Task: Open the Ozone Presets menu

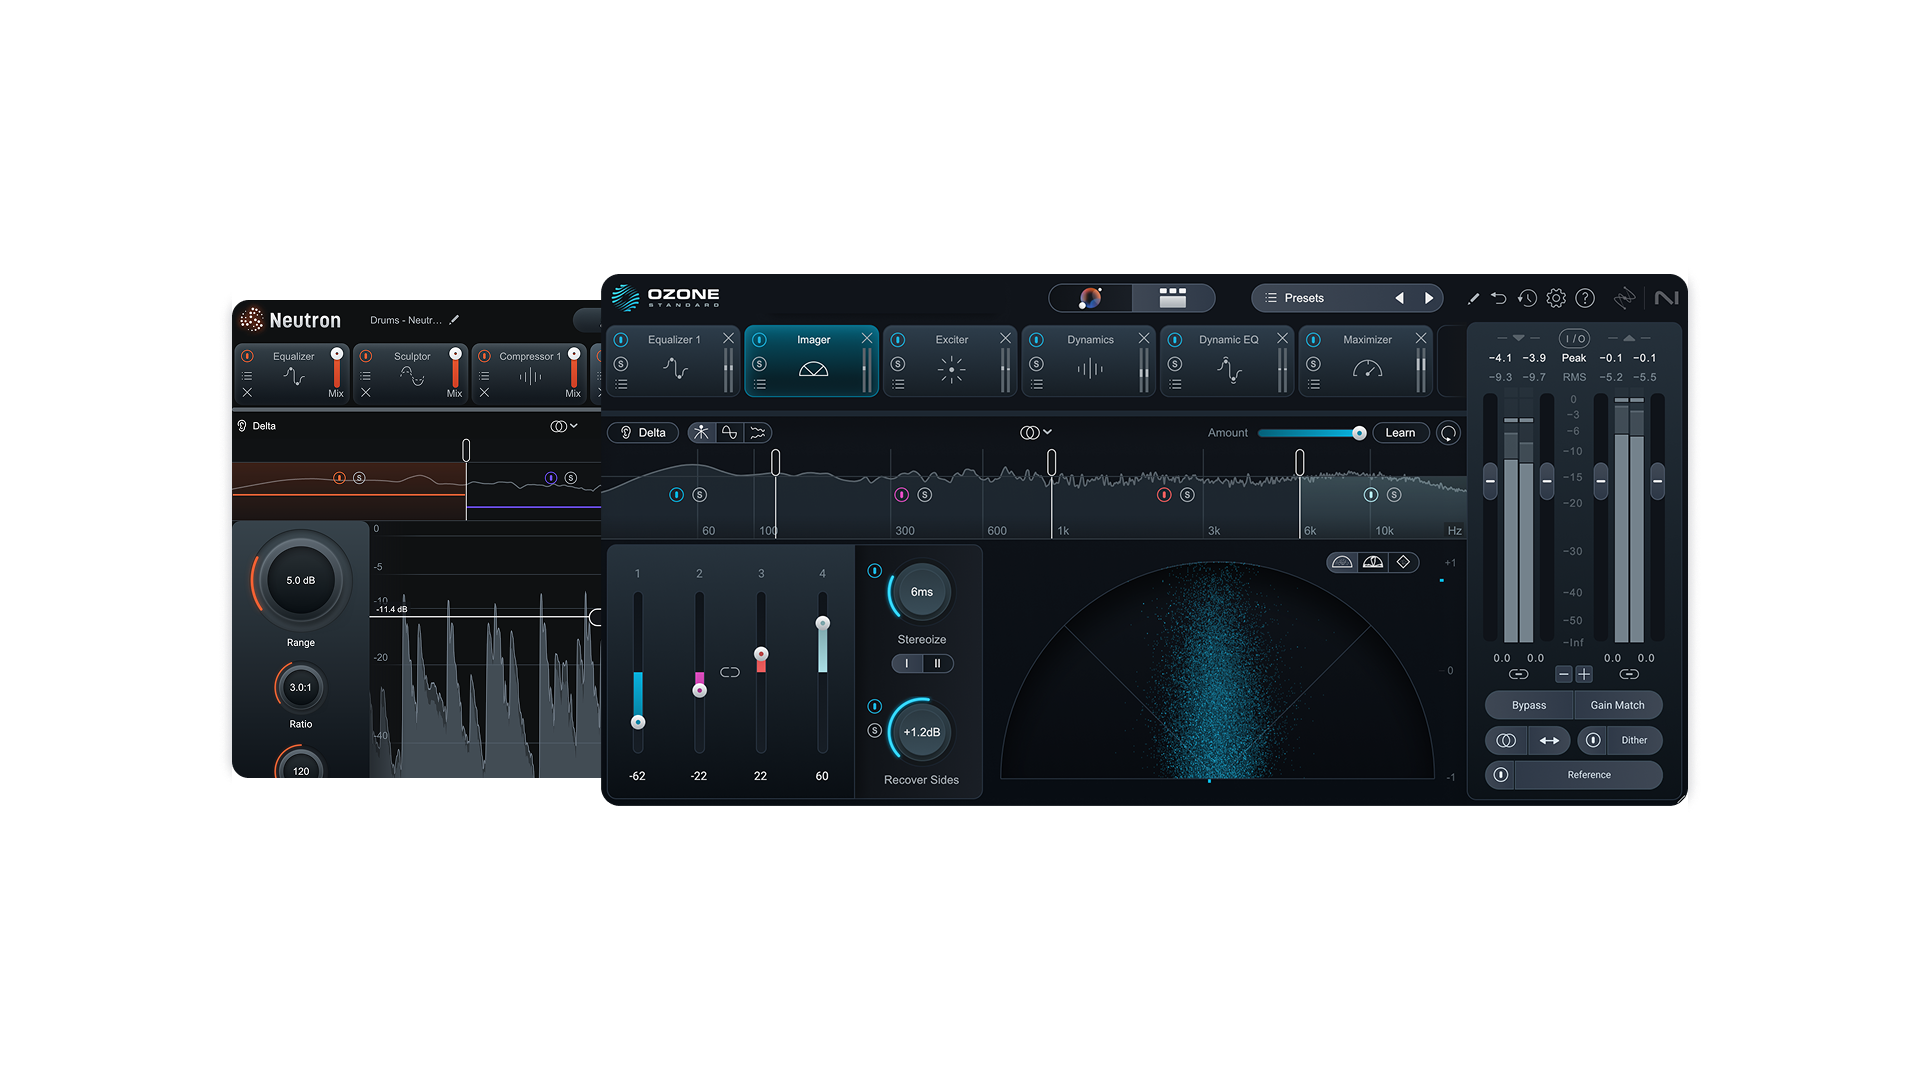Action: (x=1304, y=298)
